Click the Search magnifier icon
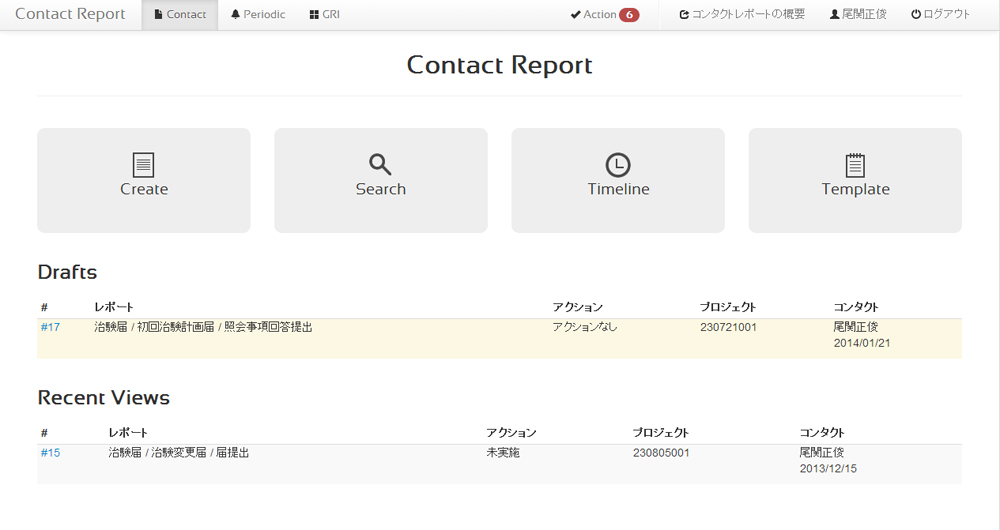Viewport: 1000px width, 530px height. tap(380, 165)
